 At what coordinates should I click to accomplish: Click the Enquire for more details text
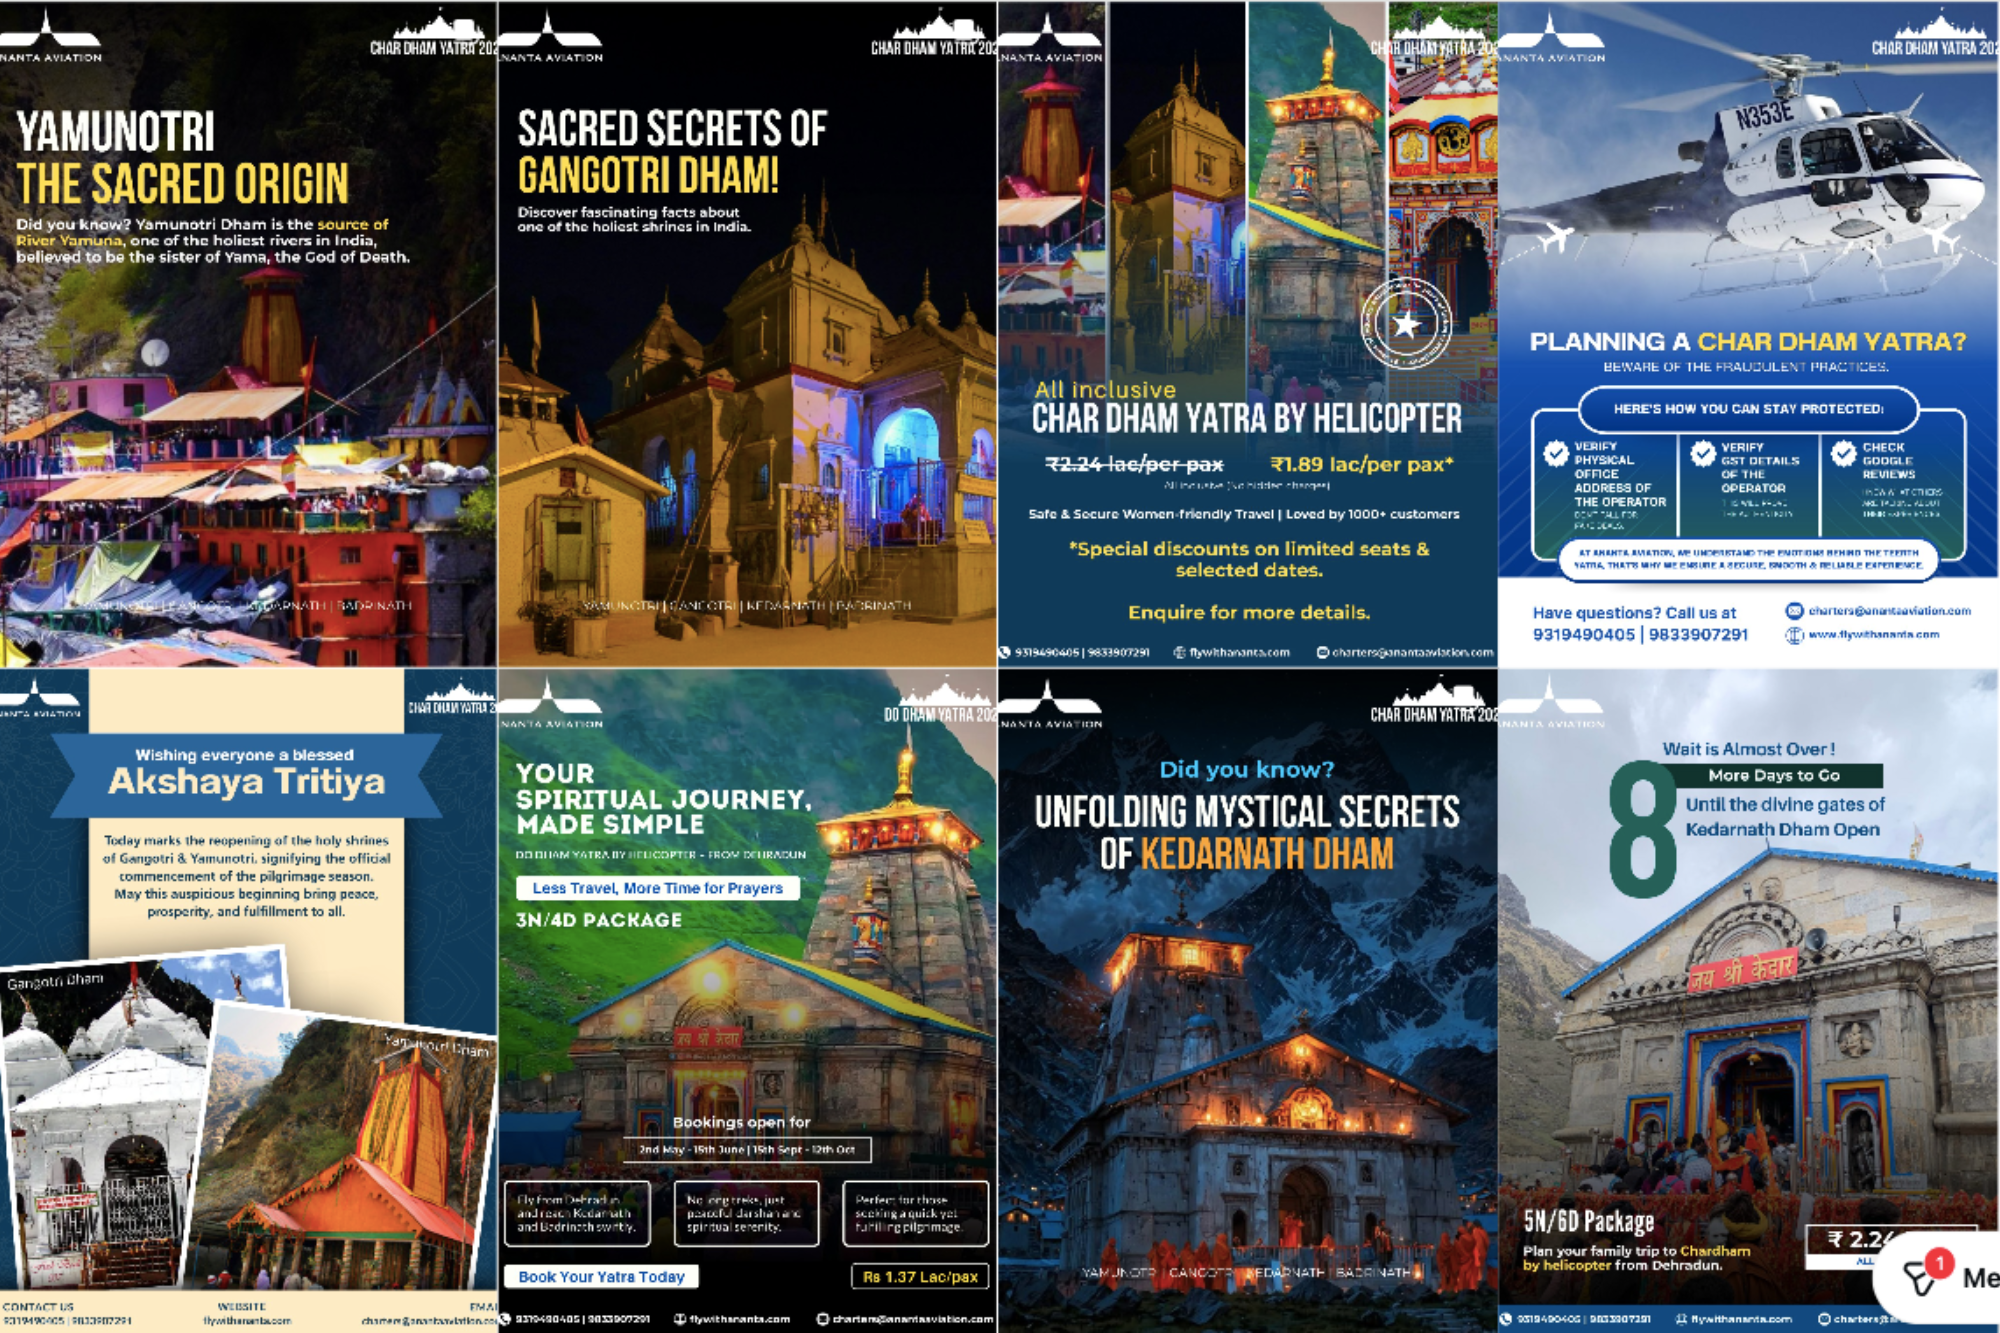click(1248, 612)
